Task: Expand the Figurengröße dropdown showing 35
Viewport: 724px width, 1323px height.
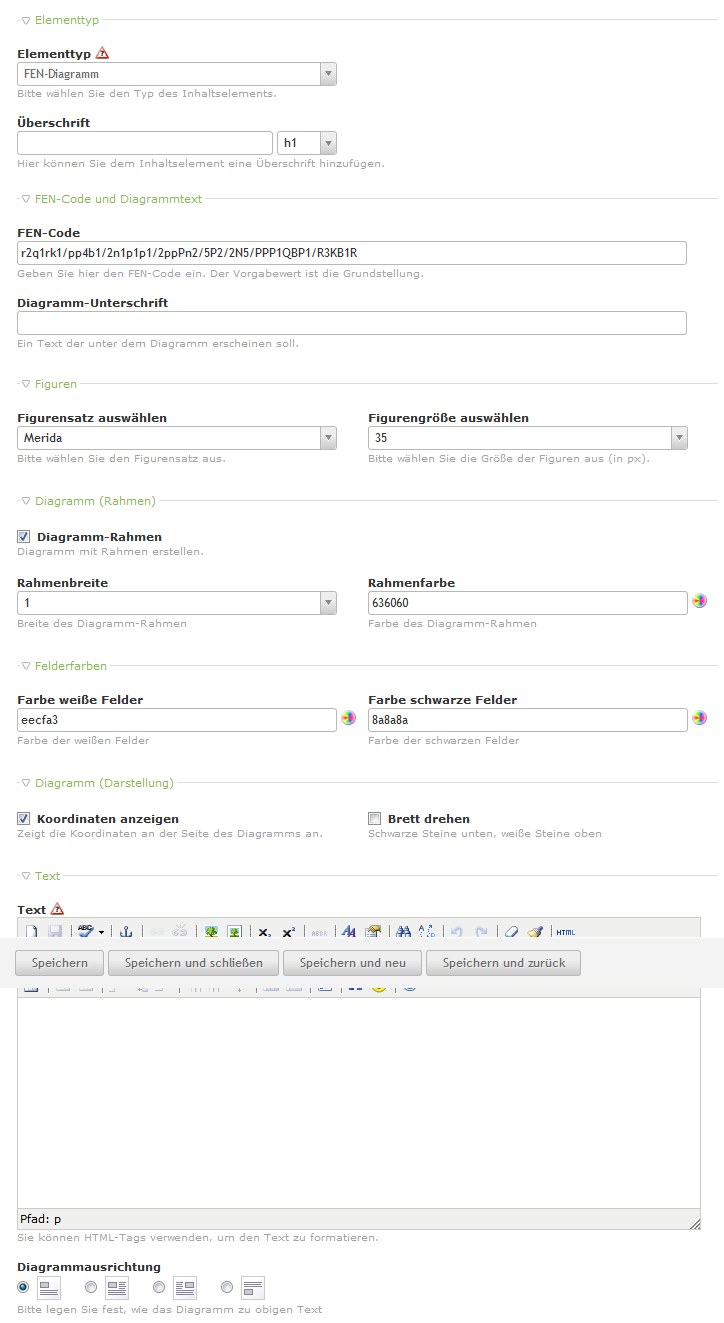Action: [527, 438]
